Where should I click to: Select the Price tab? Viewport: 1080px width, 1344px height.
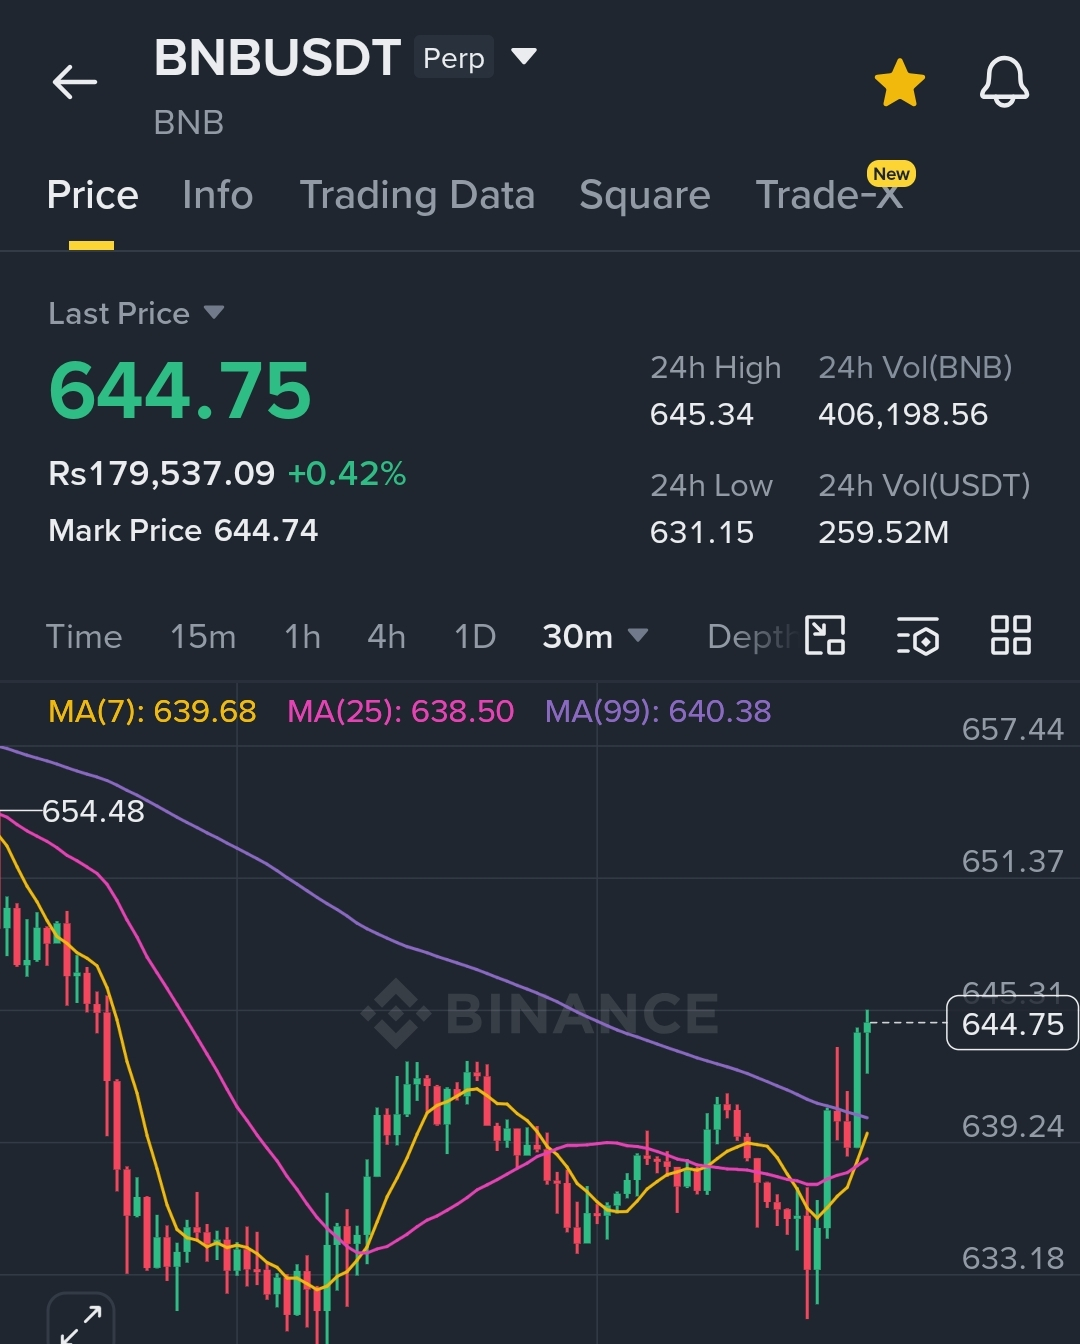92,195
